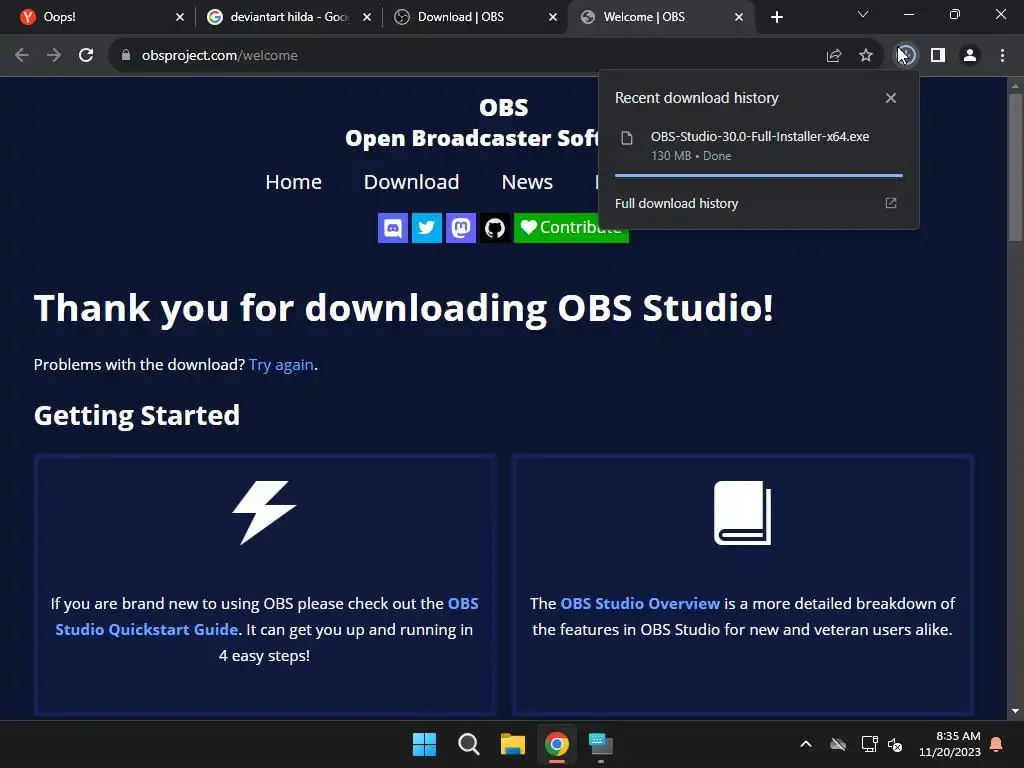
Task: Open the notification bell in the taskbar
Action: [997, 744]
